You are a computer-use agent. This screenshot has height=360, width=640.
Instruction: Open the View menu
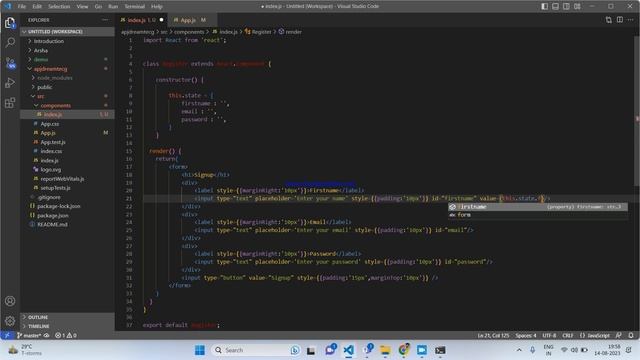[82, 6]
